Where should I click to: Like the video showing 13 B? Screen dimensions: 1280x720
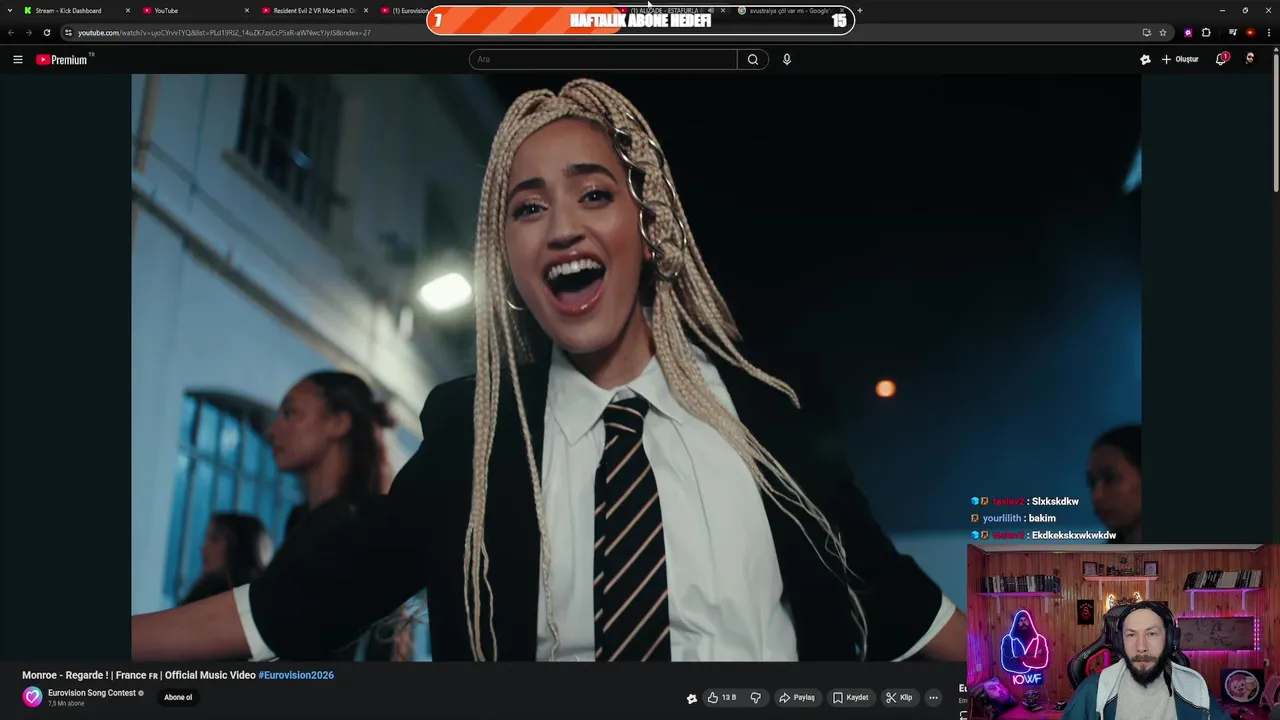tap(722, 698)
